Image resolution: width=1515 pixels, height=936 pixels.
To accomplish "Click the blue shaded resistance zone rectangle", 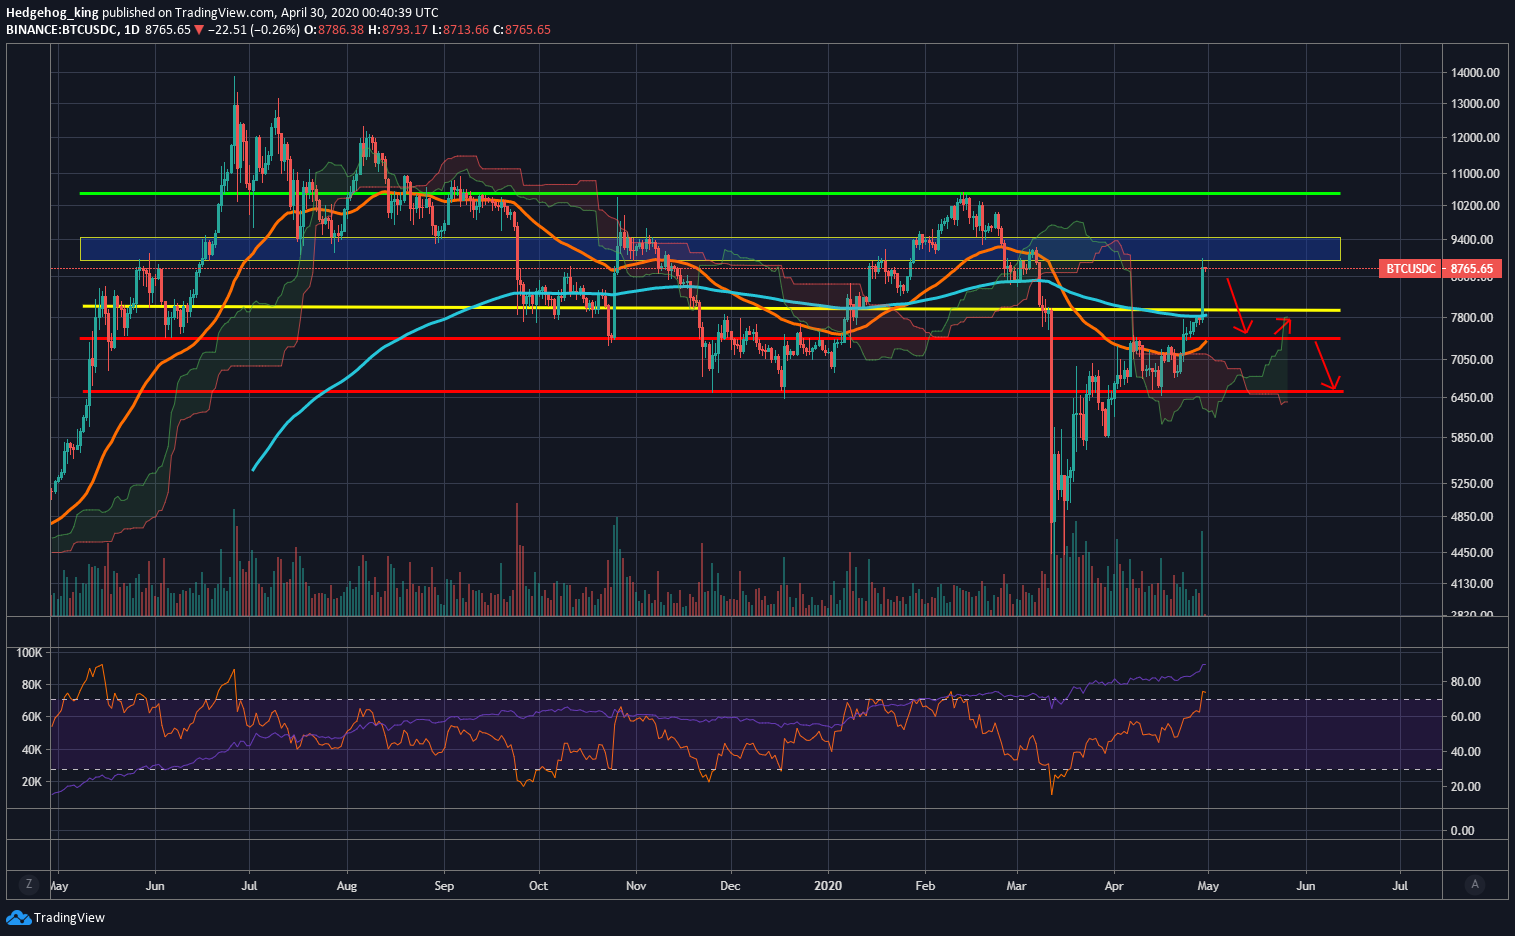I will click(x=710, y=249).
